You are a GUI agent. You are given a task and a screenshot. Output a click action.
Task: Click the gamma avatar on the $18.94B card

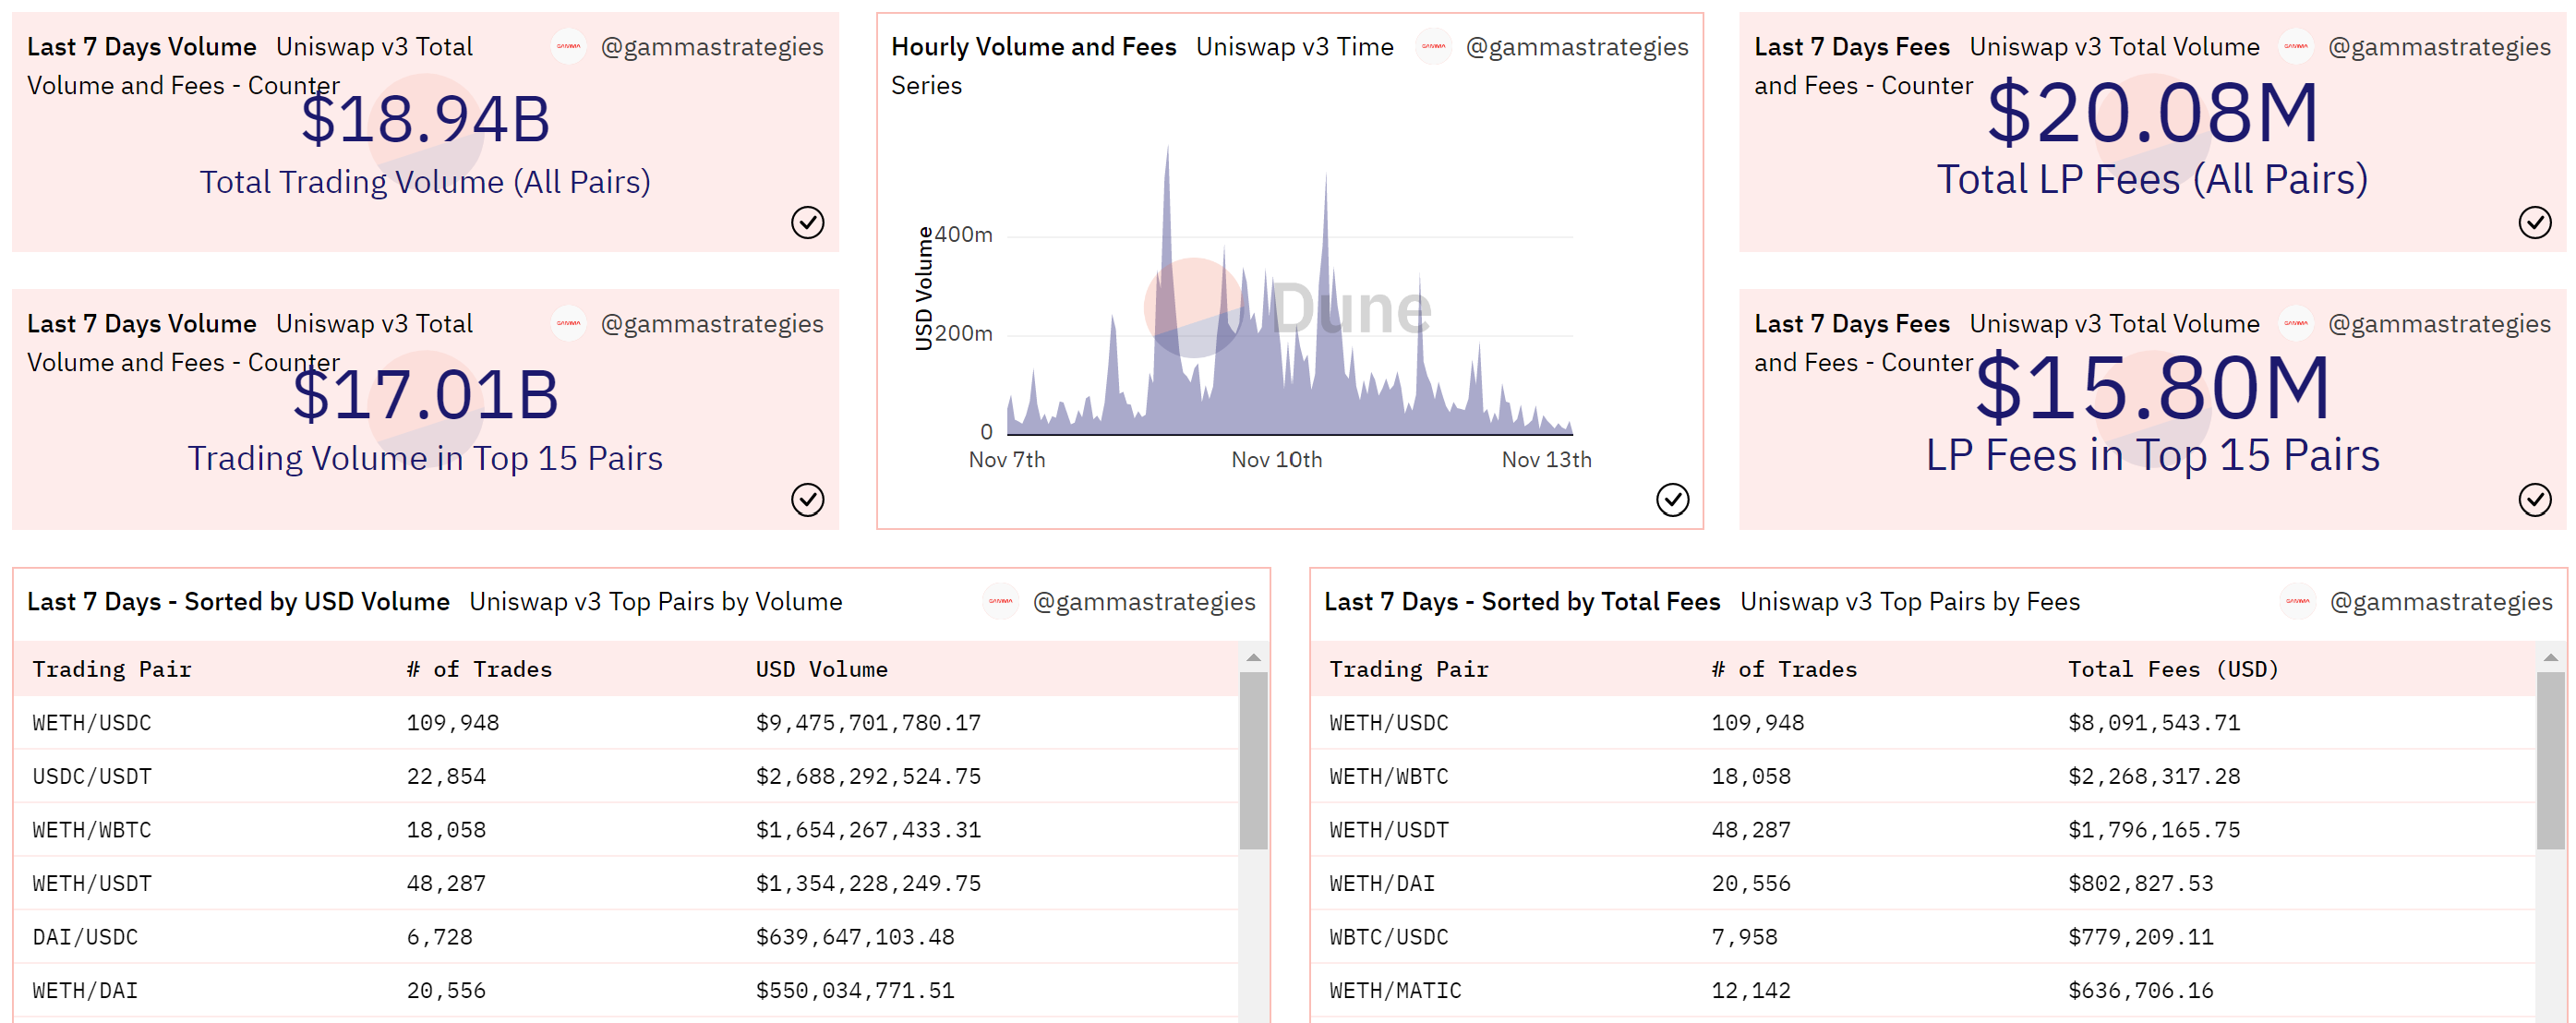[569, 46]
